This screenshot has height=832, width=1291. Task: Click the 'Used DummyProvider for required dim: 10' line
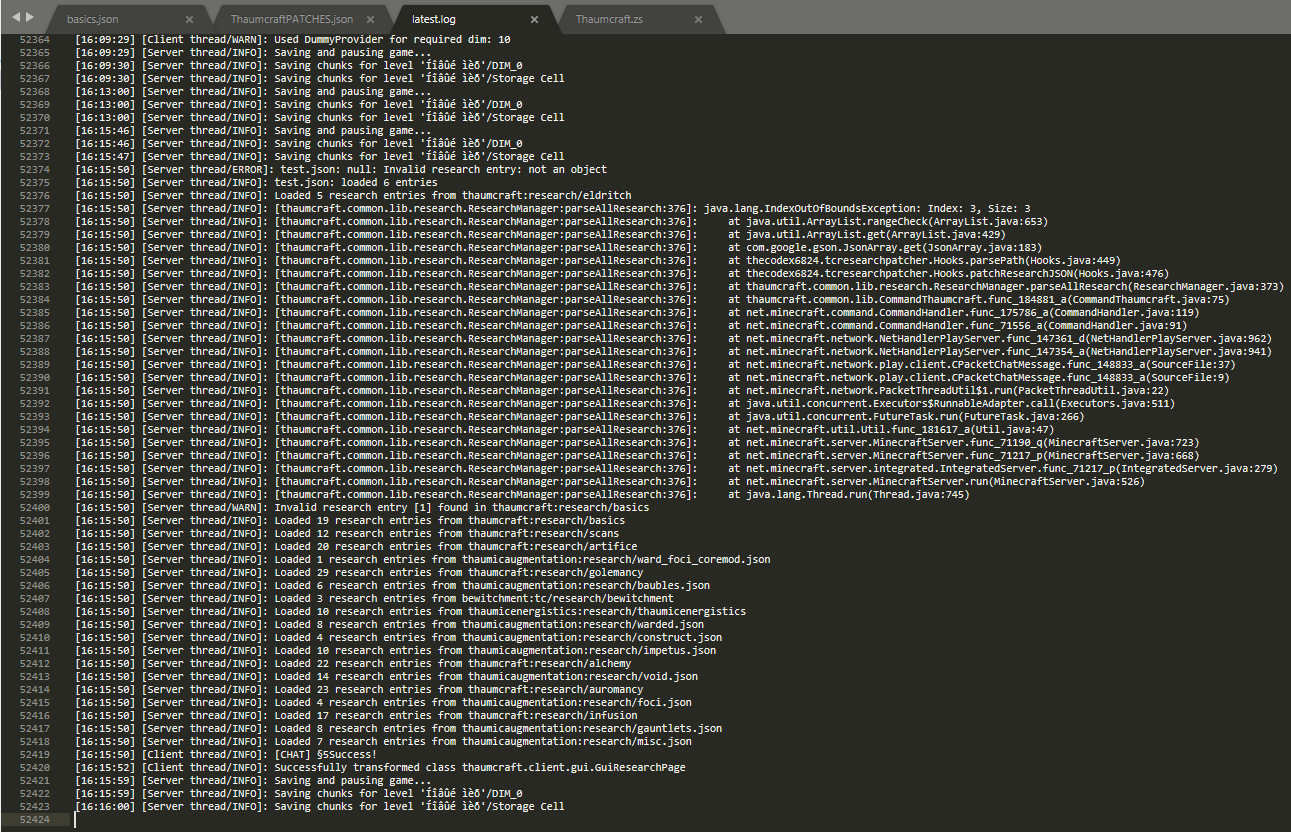click(x=293, y=39)
